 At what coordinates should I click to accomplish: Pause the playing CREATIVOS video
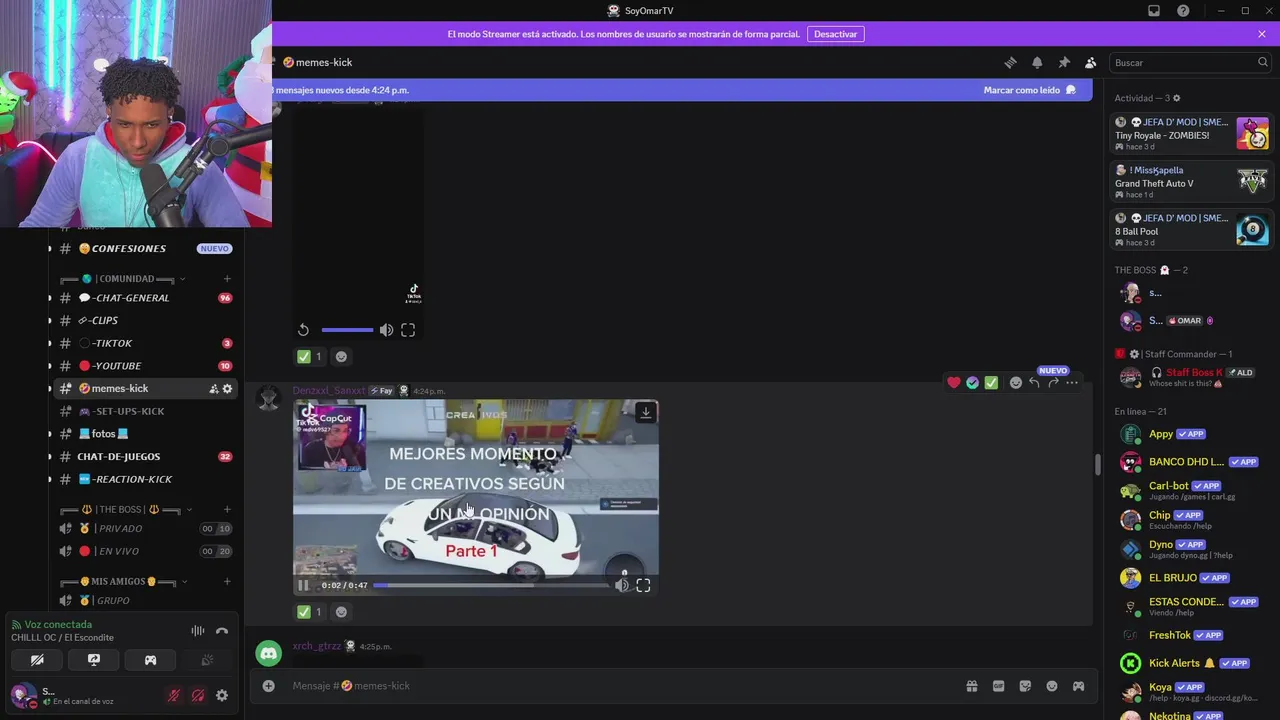304,585
